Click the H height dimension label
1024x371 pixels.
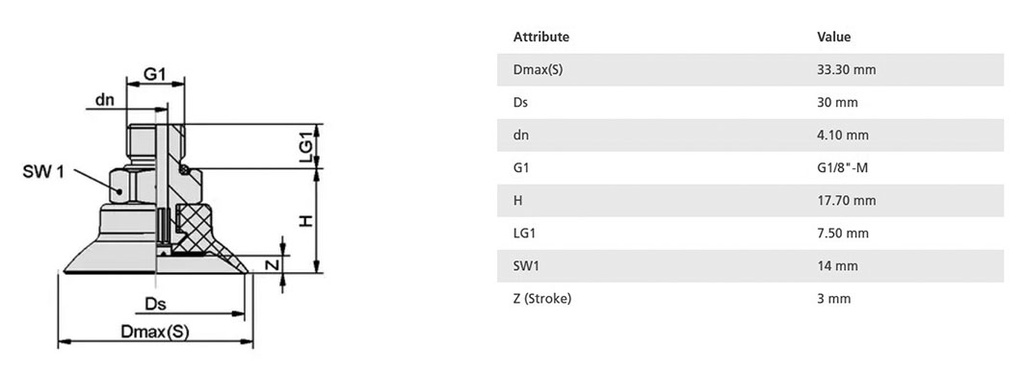tap(306, 221)
